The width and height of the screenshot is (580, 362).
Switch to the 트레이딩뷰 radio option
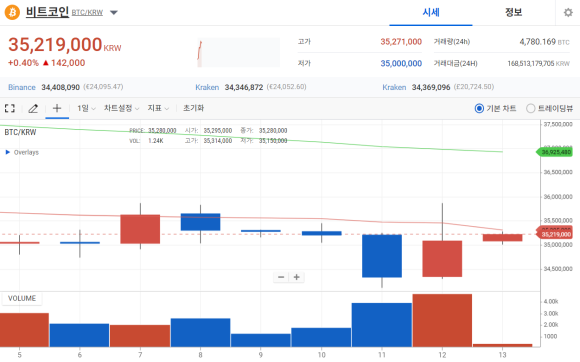click(550, 108)
